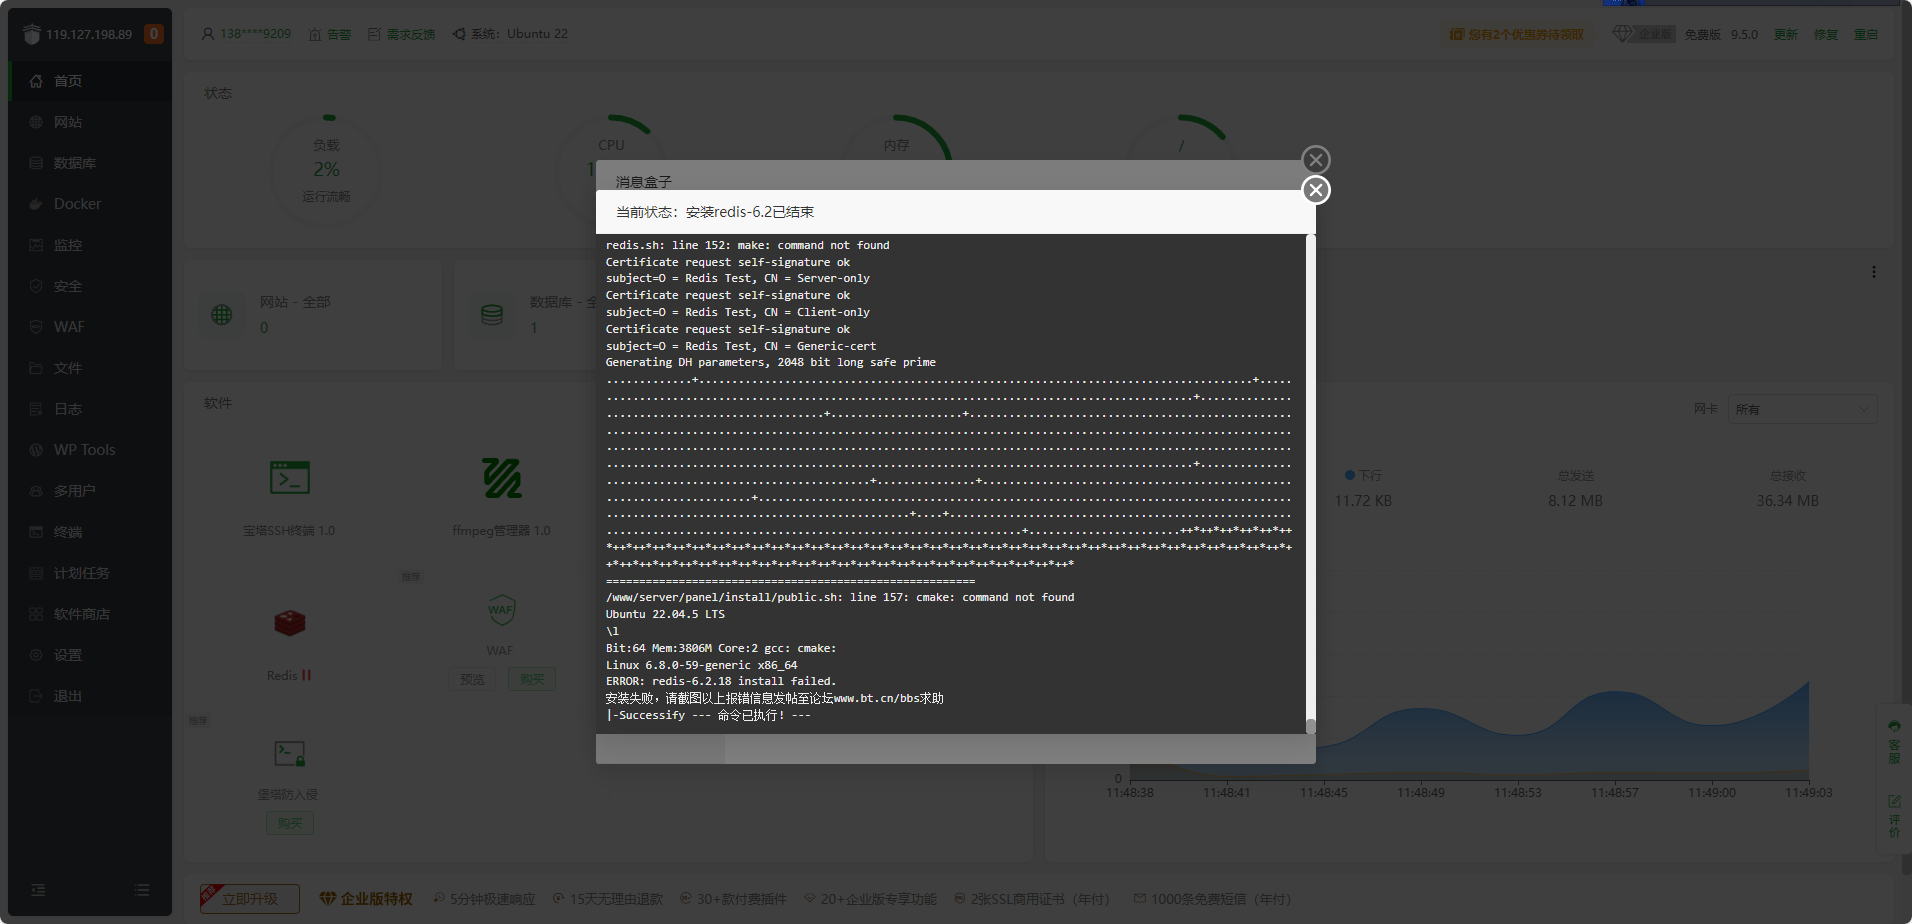Open the 首页 home sidebar item
The height and width of the screenshot is (924, 1912).
90,81
